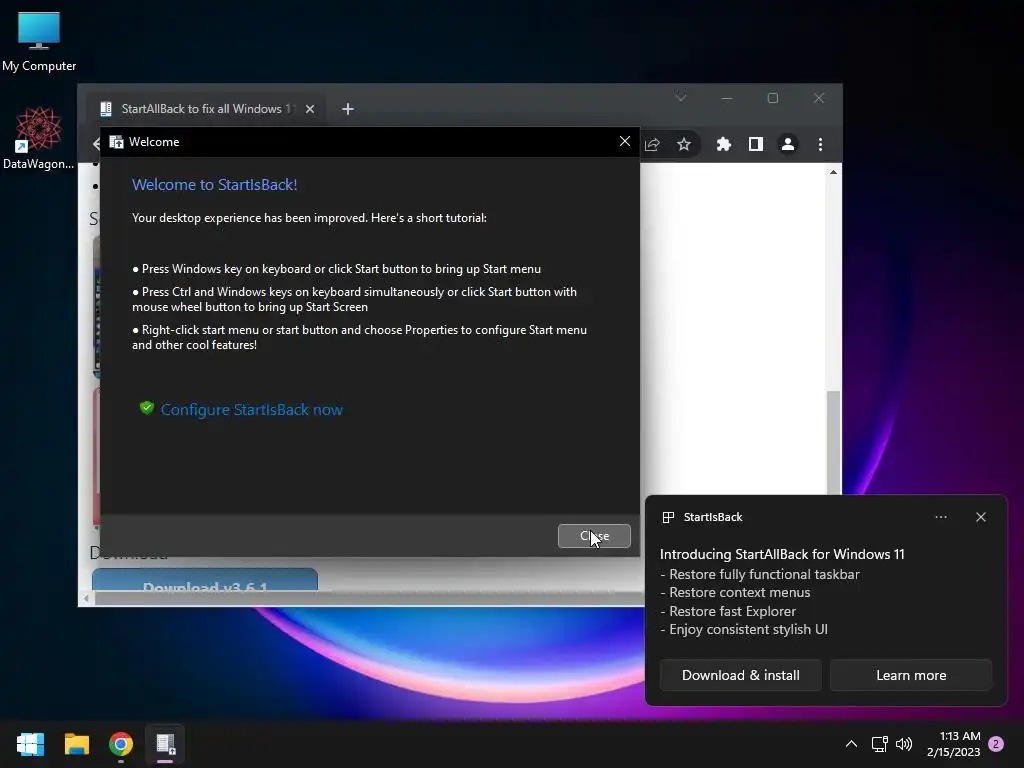Open the DataWagon desktop shortcut
The image size is (1024, 768).
38,138
